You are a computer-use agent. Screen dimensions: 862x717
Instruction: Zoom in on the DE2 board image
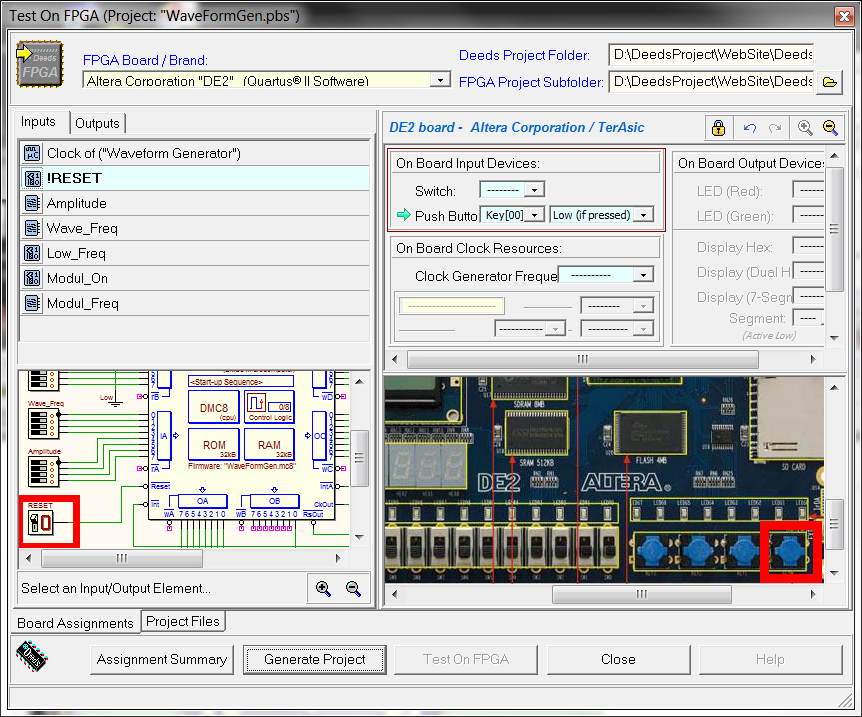coord(805,128)
